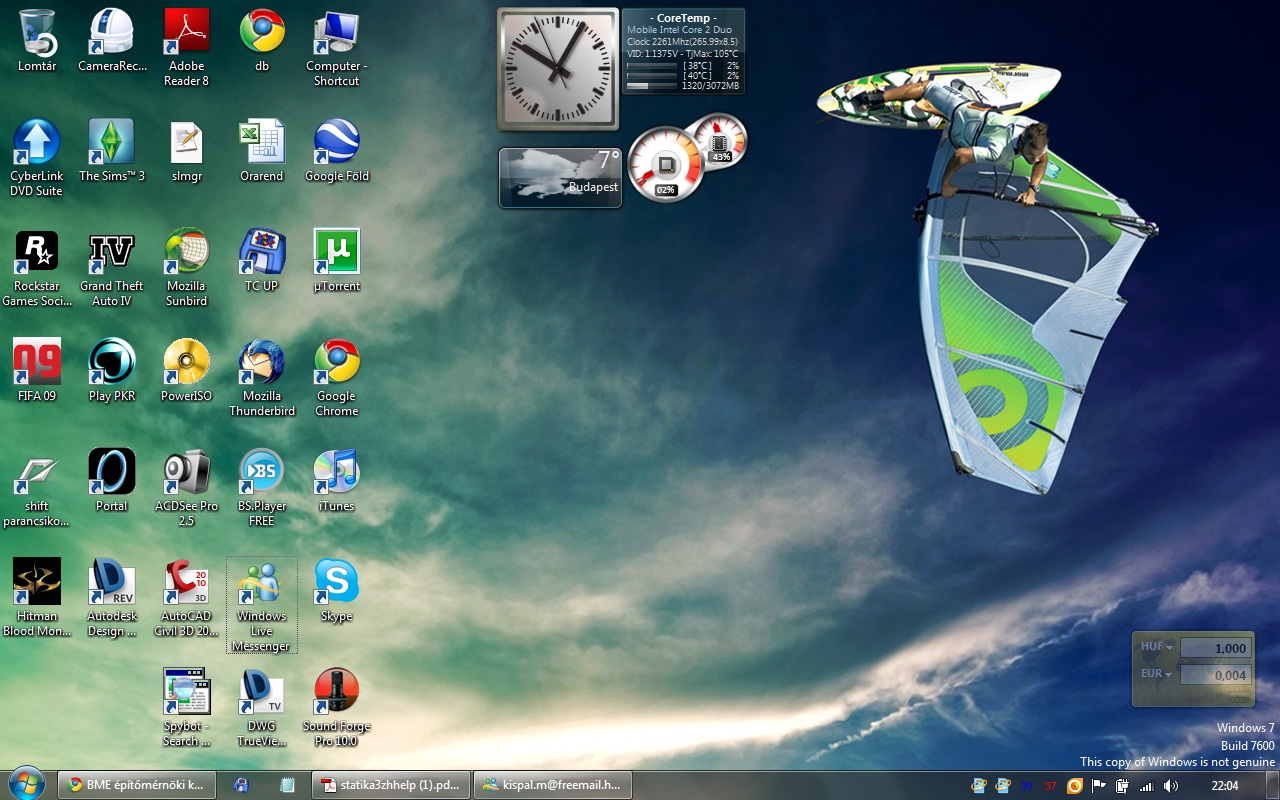Launch Mozilla Thunderbird
1280x800 pixels.
[262, 377]
